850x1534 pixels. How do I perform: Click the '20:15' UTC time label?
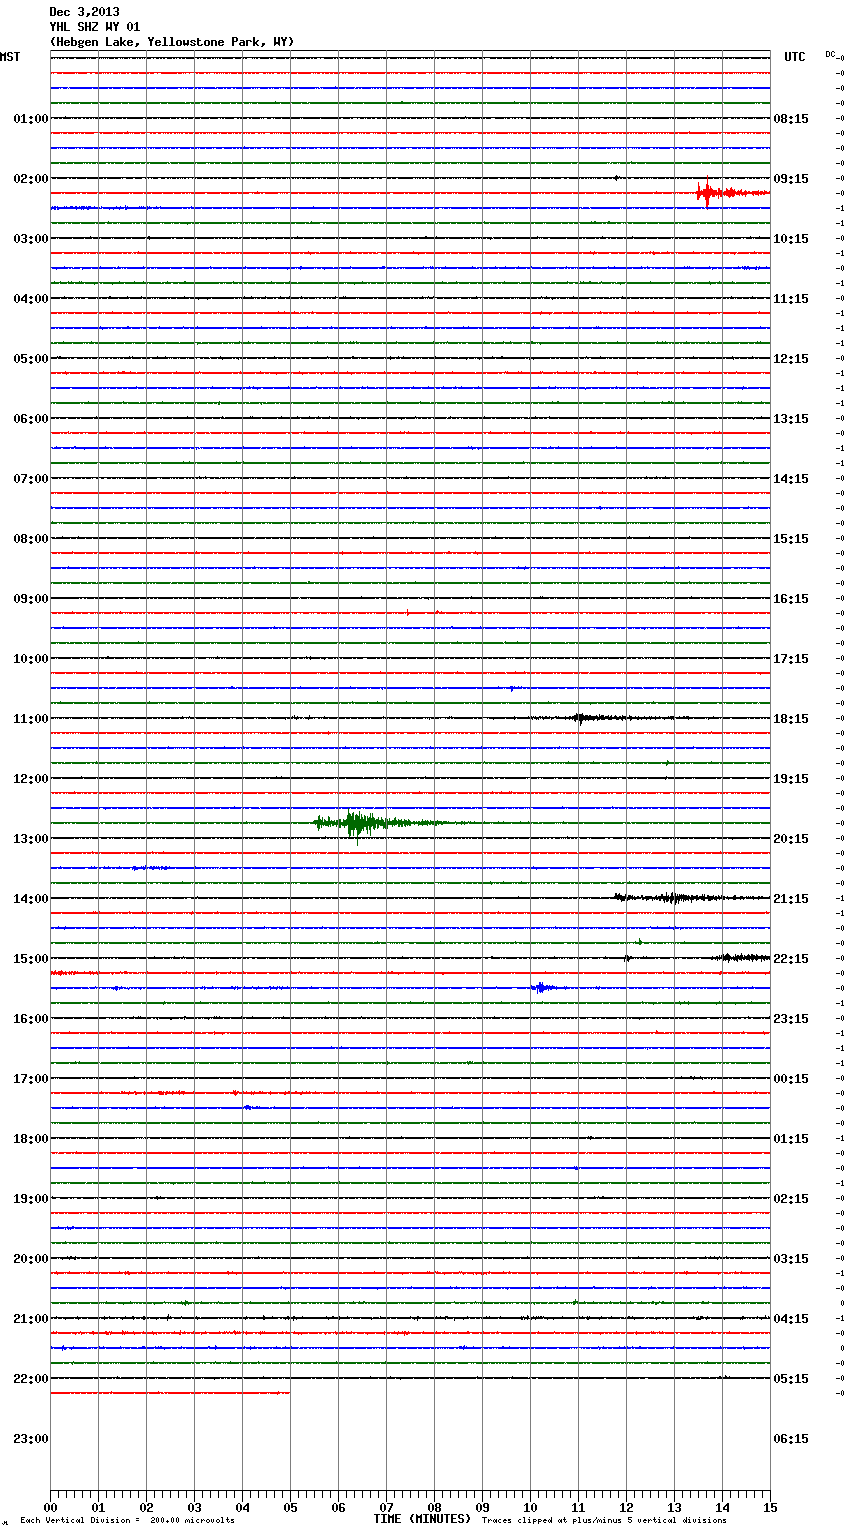(791, 839)
